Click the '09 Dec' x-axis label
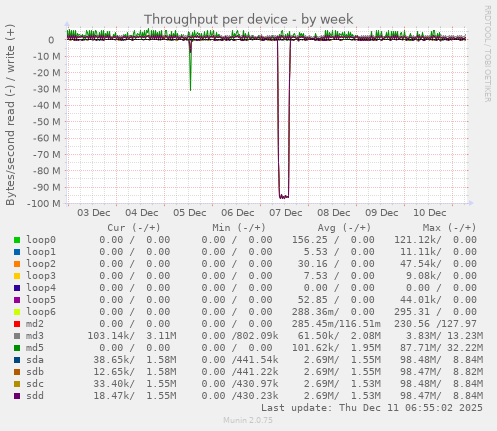Viewport: 497px width, 431px height. click(382, 213)
